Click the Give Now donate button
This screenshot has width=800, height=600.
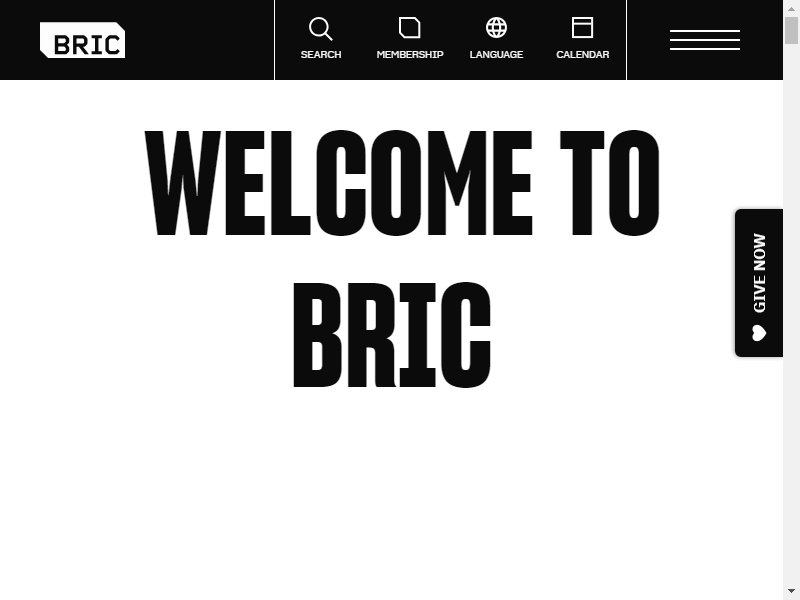click(x=759, y=283)
